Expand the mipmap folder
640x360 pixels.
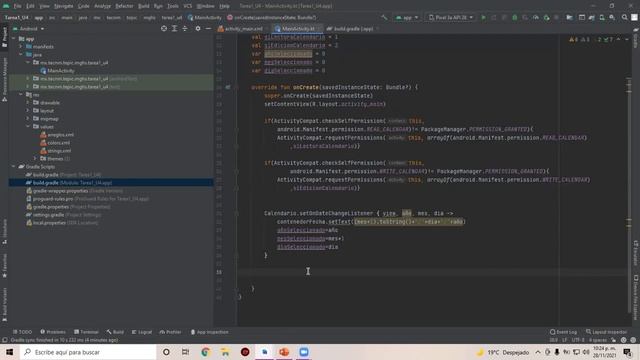pyautogui.click(x=28, y=119)
